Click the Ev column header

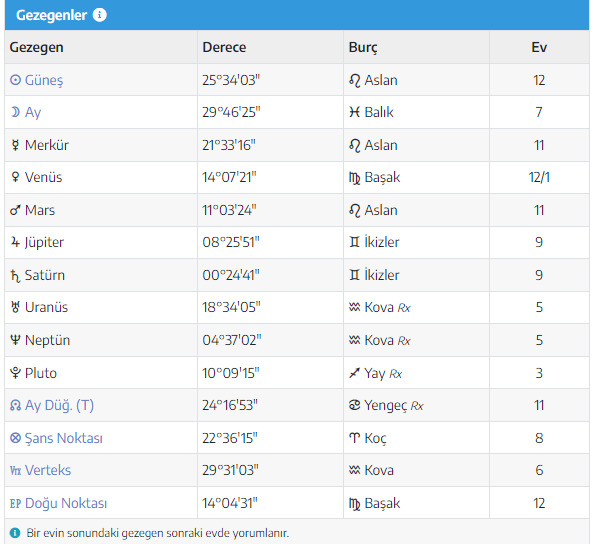click(x=539, y=47)
